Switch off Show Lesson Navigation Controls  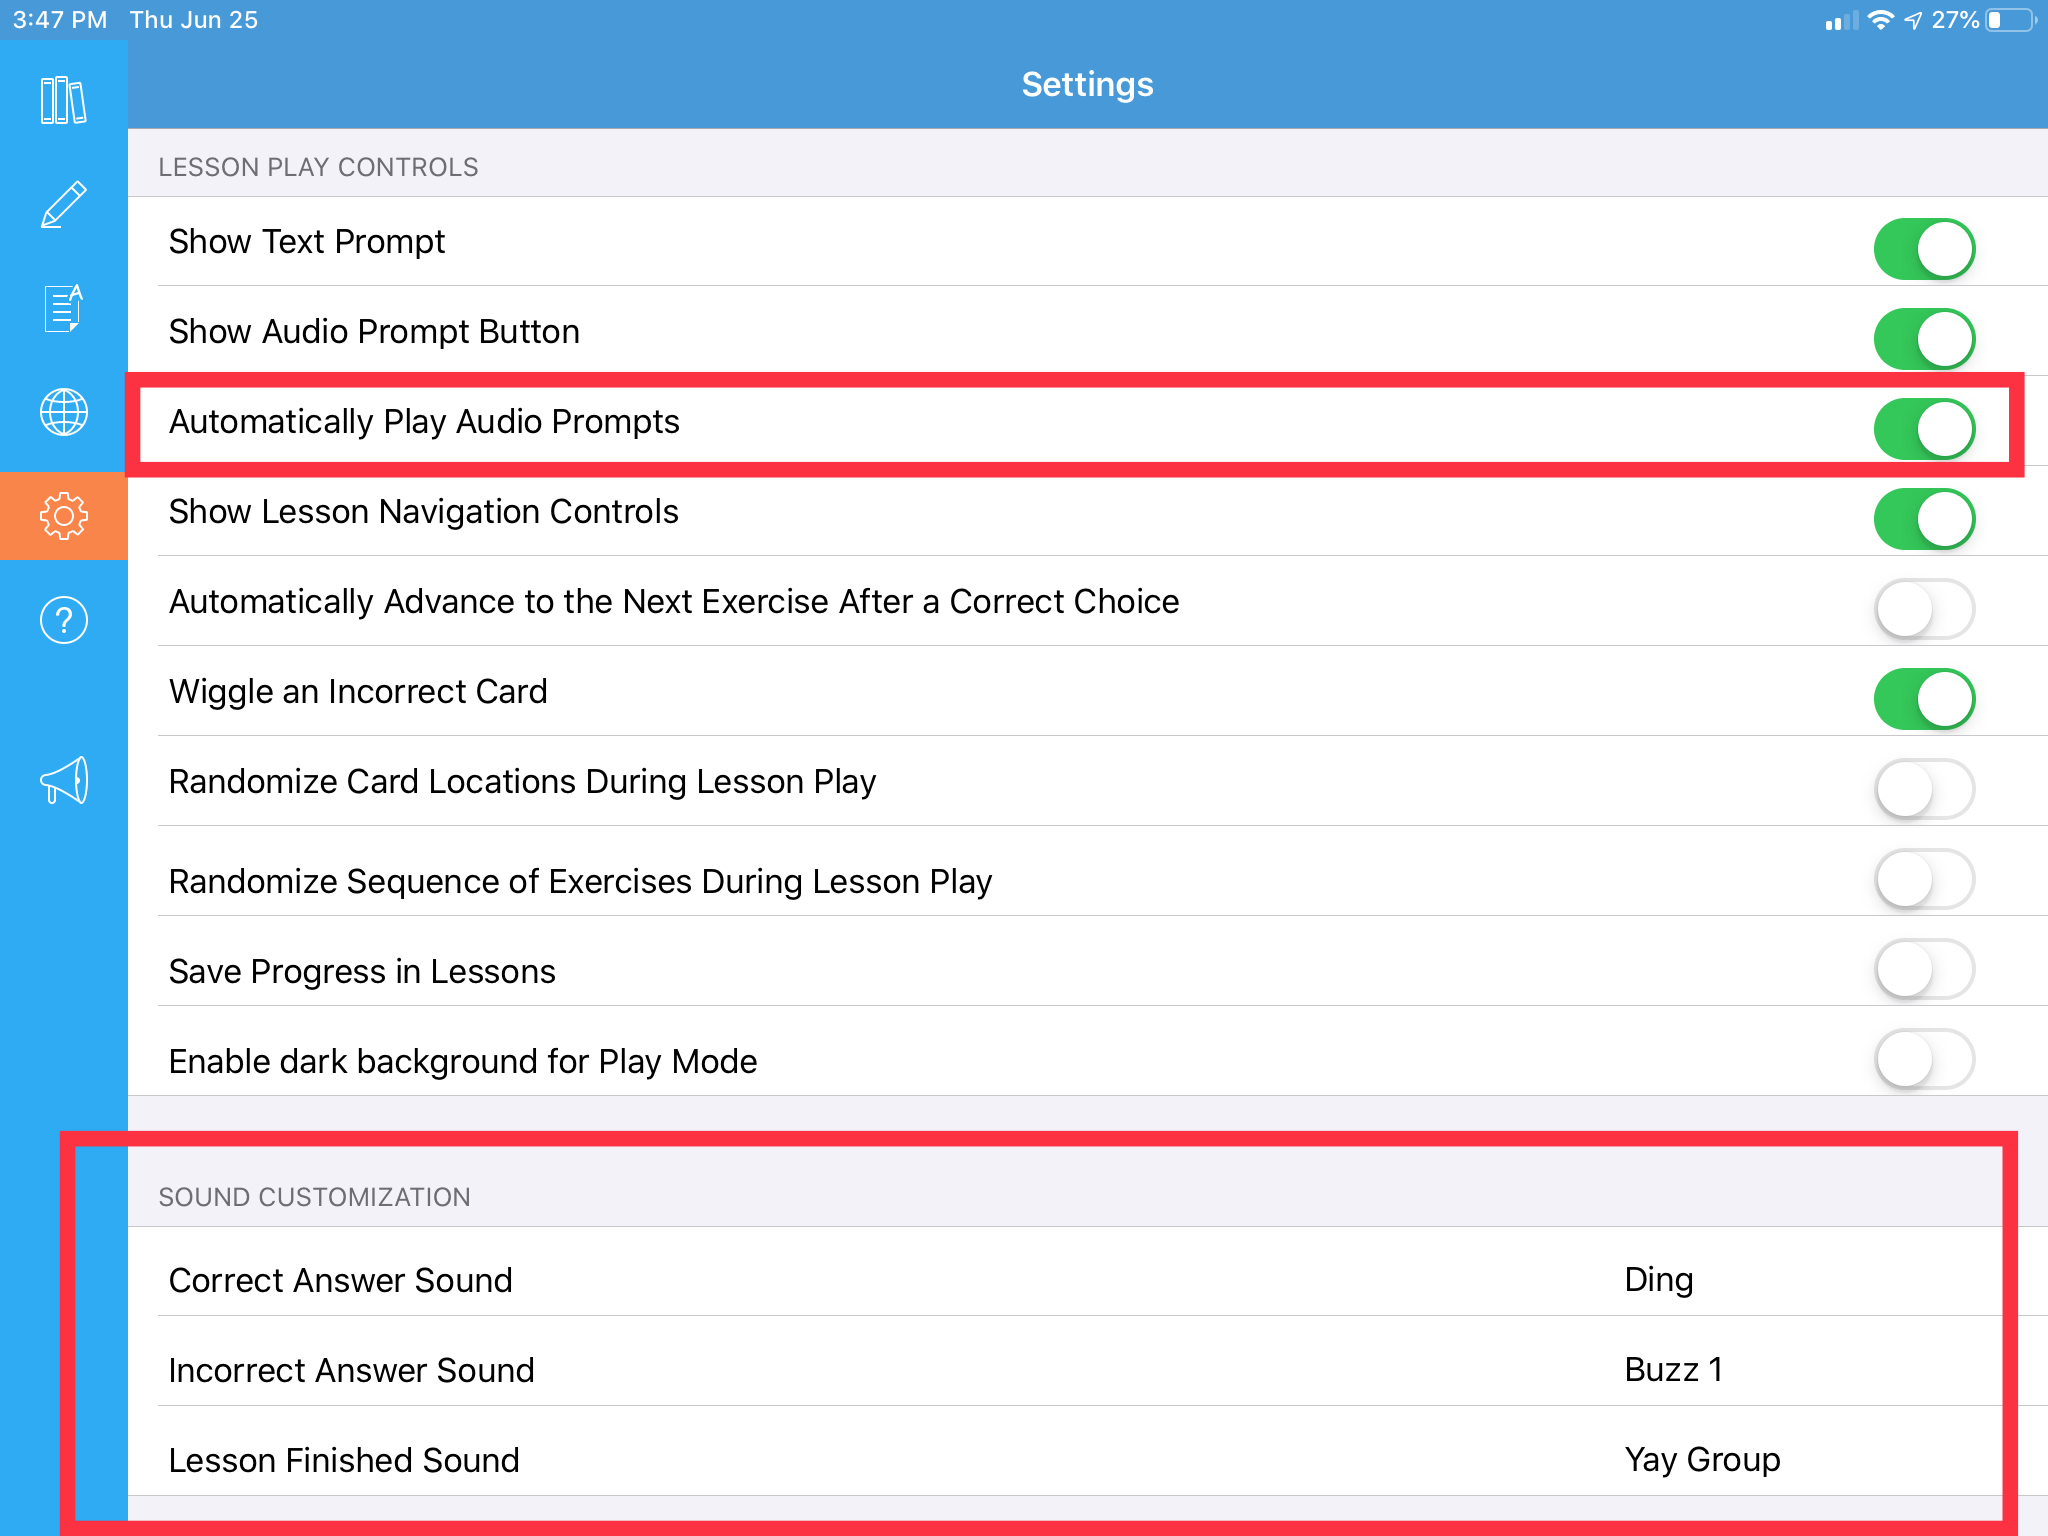pyautogui.click(x=1924, y=519)
